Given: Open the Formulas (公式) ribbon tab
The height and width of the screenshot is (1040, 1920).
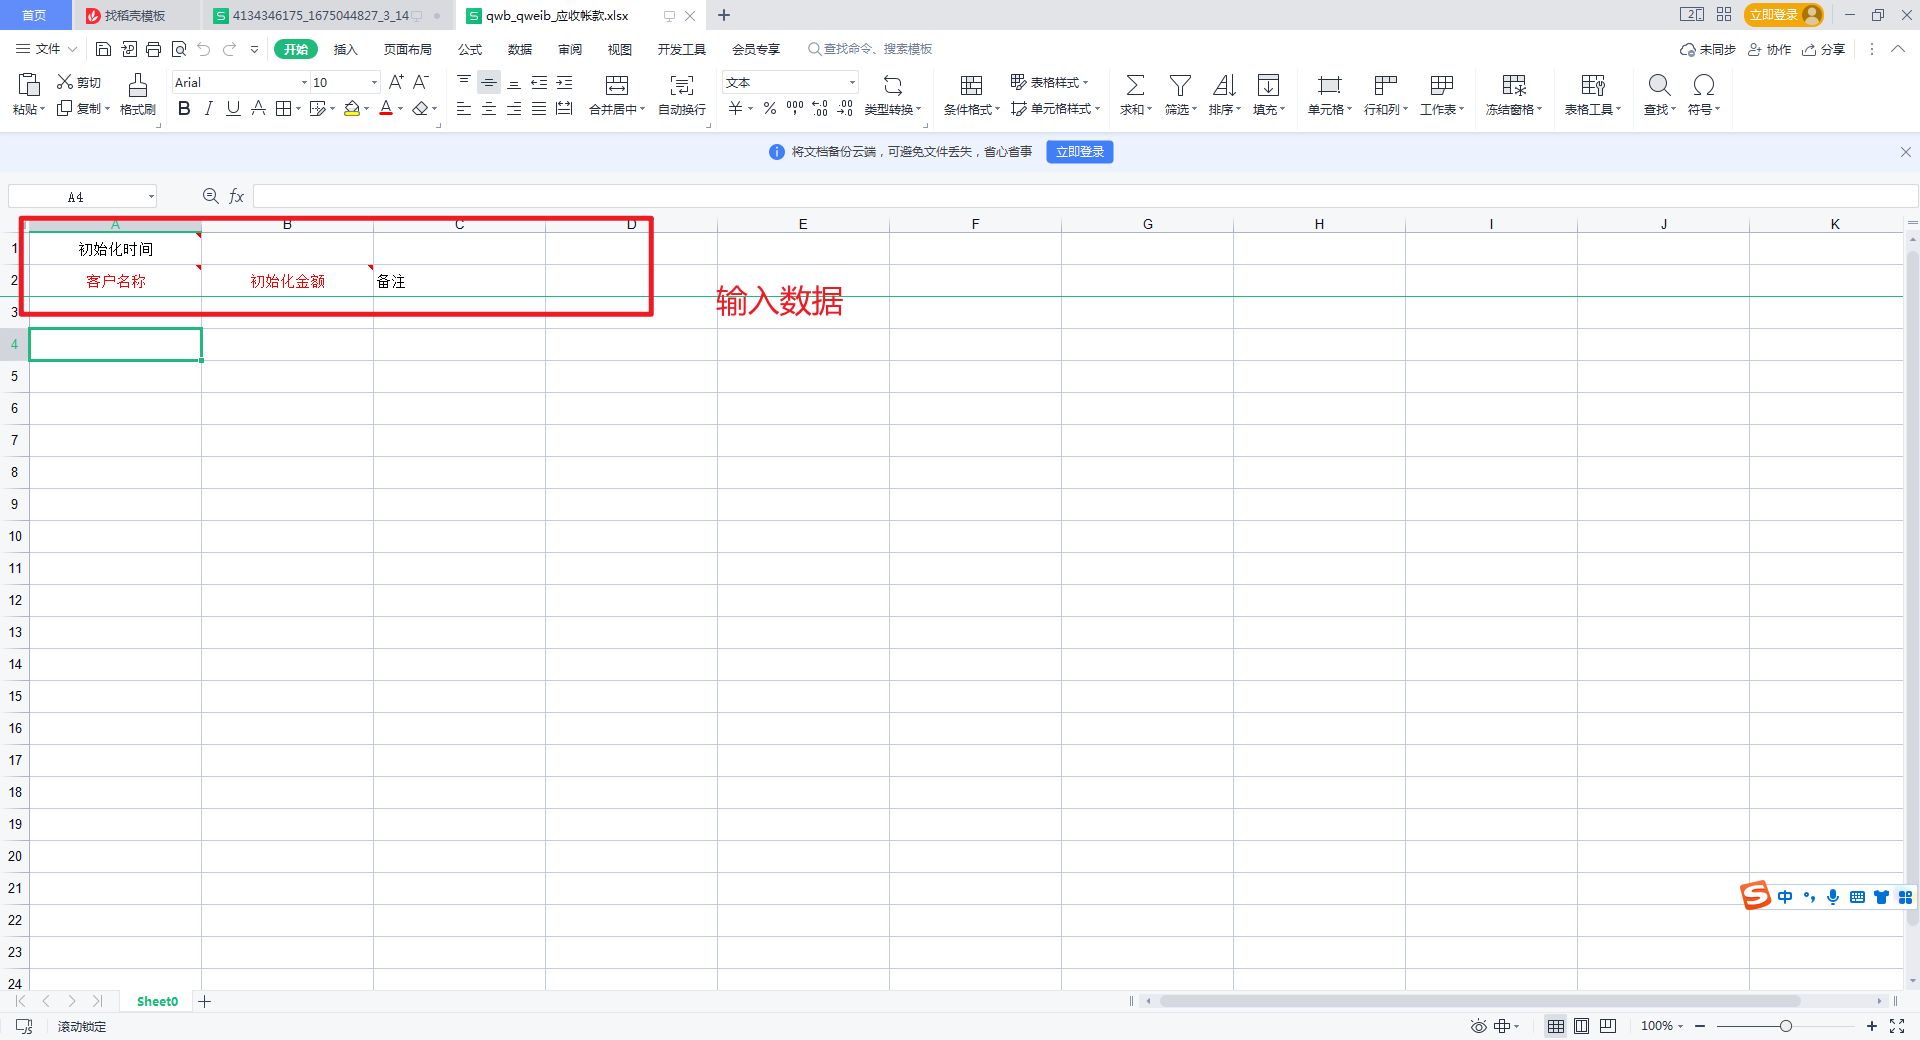Looking at the screenshot, I should coord(470,49).
